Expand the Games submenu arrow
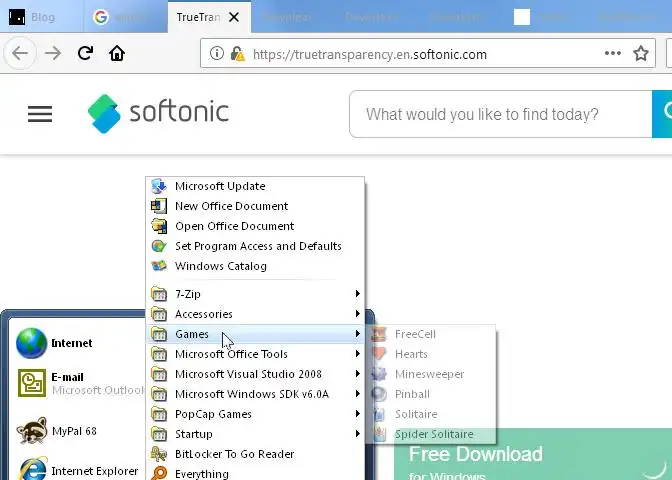Viewport: 672px width, 480px height. 357,334
